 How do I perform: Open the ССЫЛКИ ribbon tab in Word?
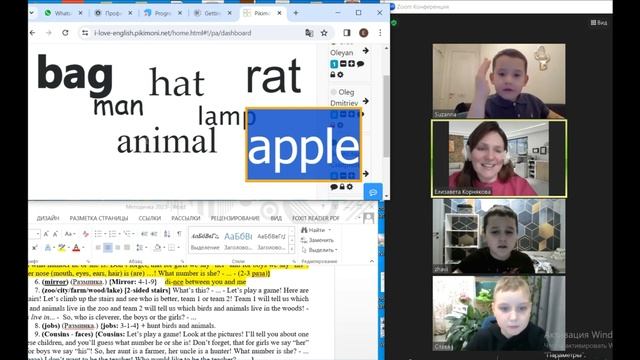[x=150, y=218]
